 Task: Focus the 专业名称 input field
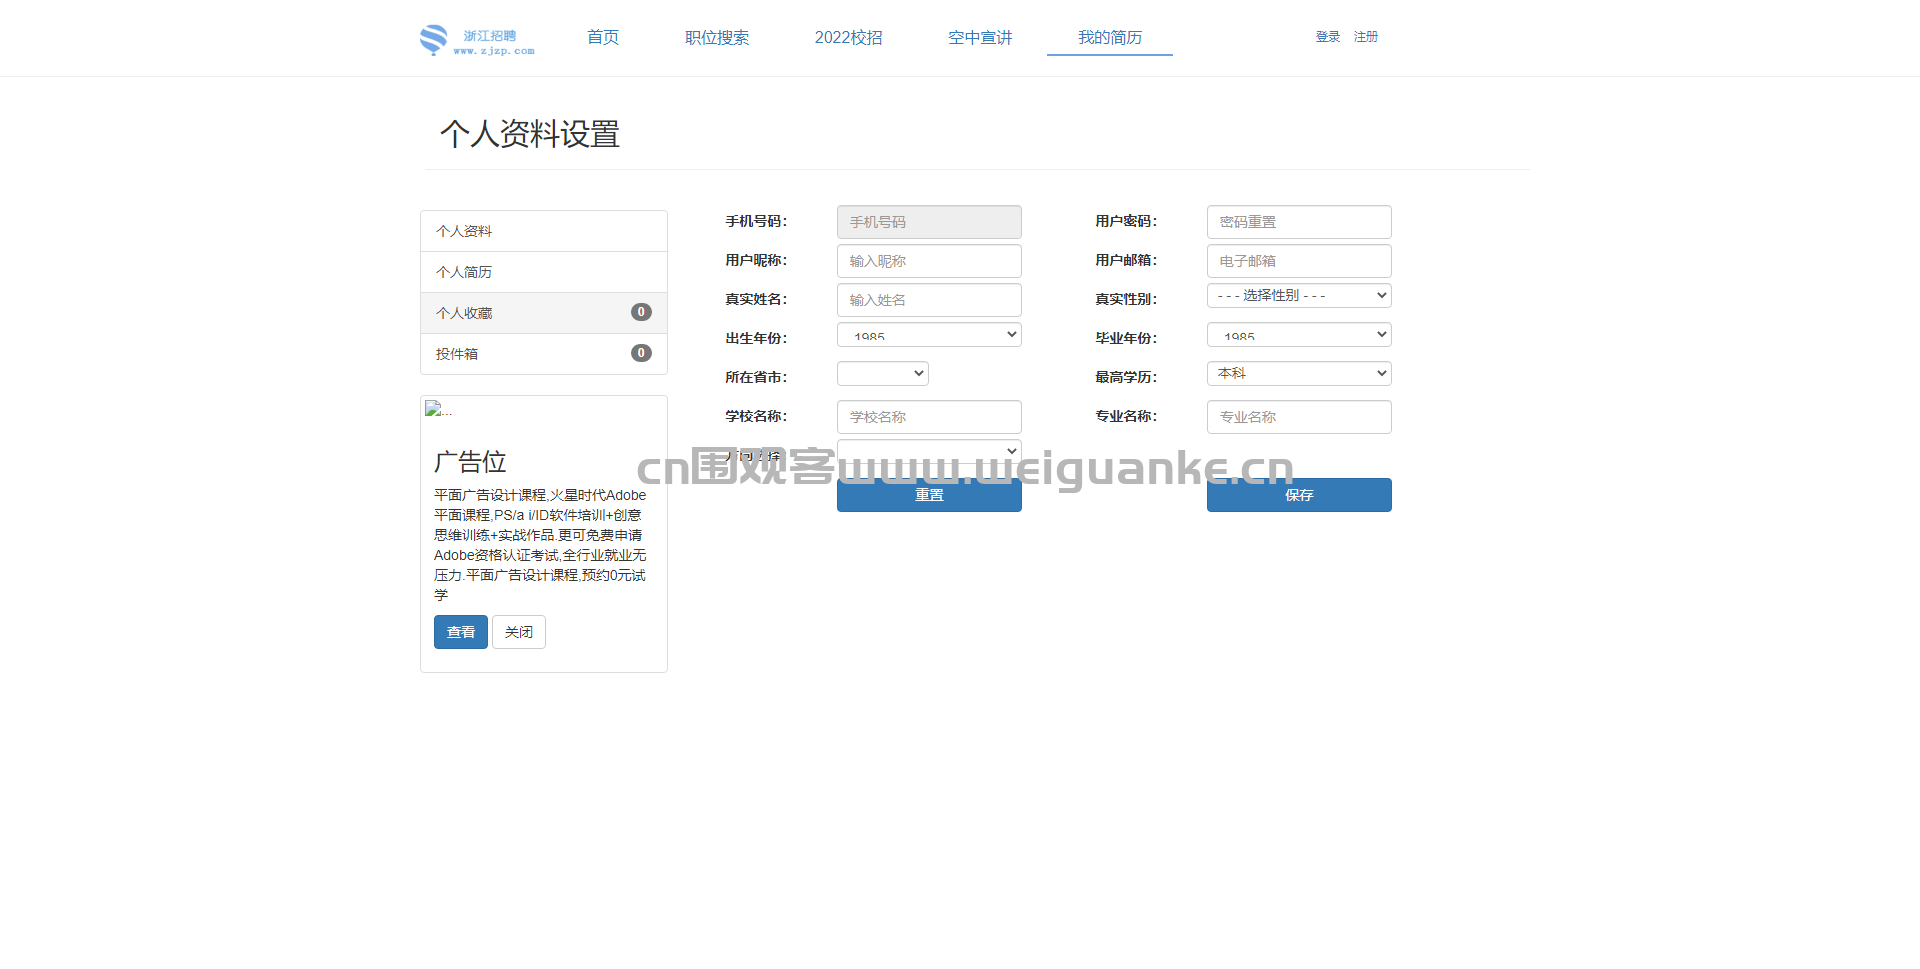1299,417
